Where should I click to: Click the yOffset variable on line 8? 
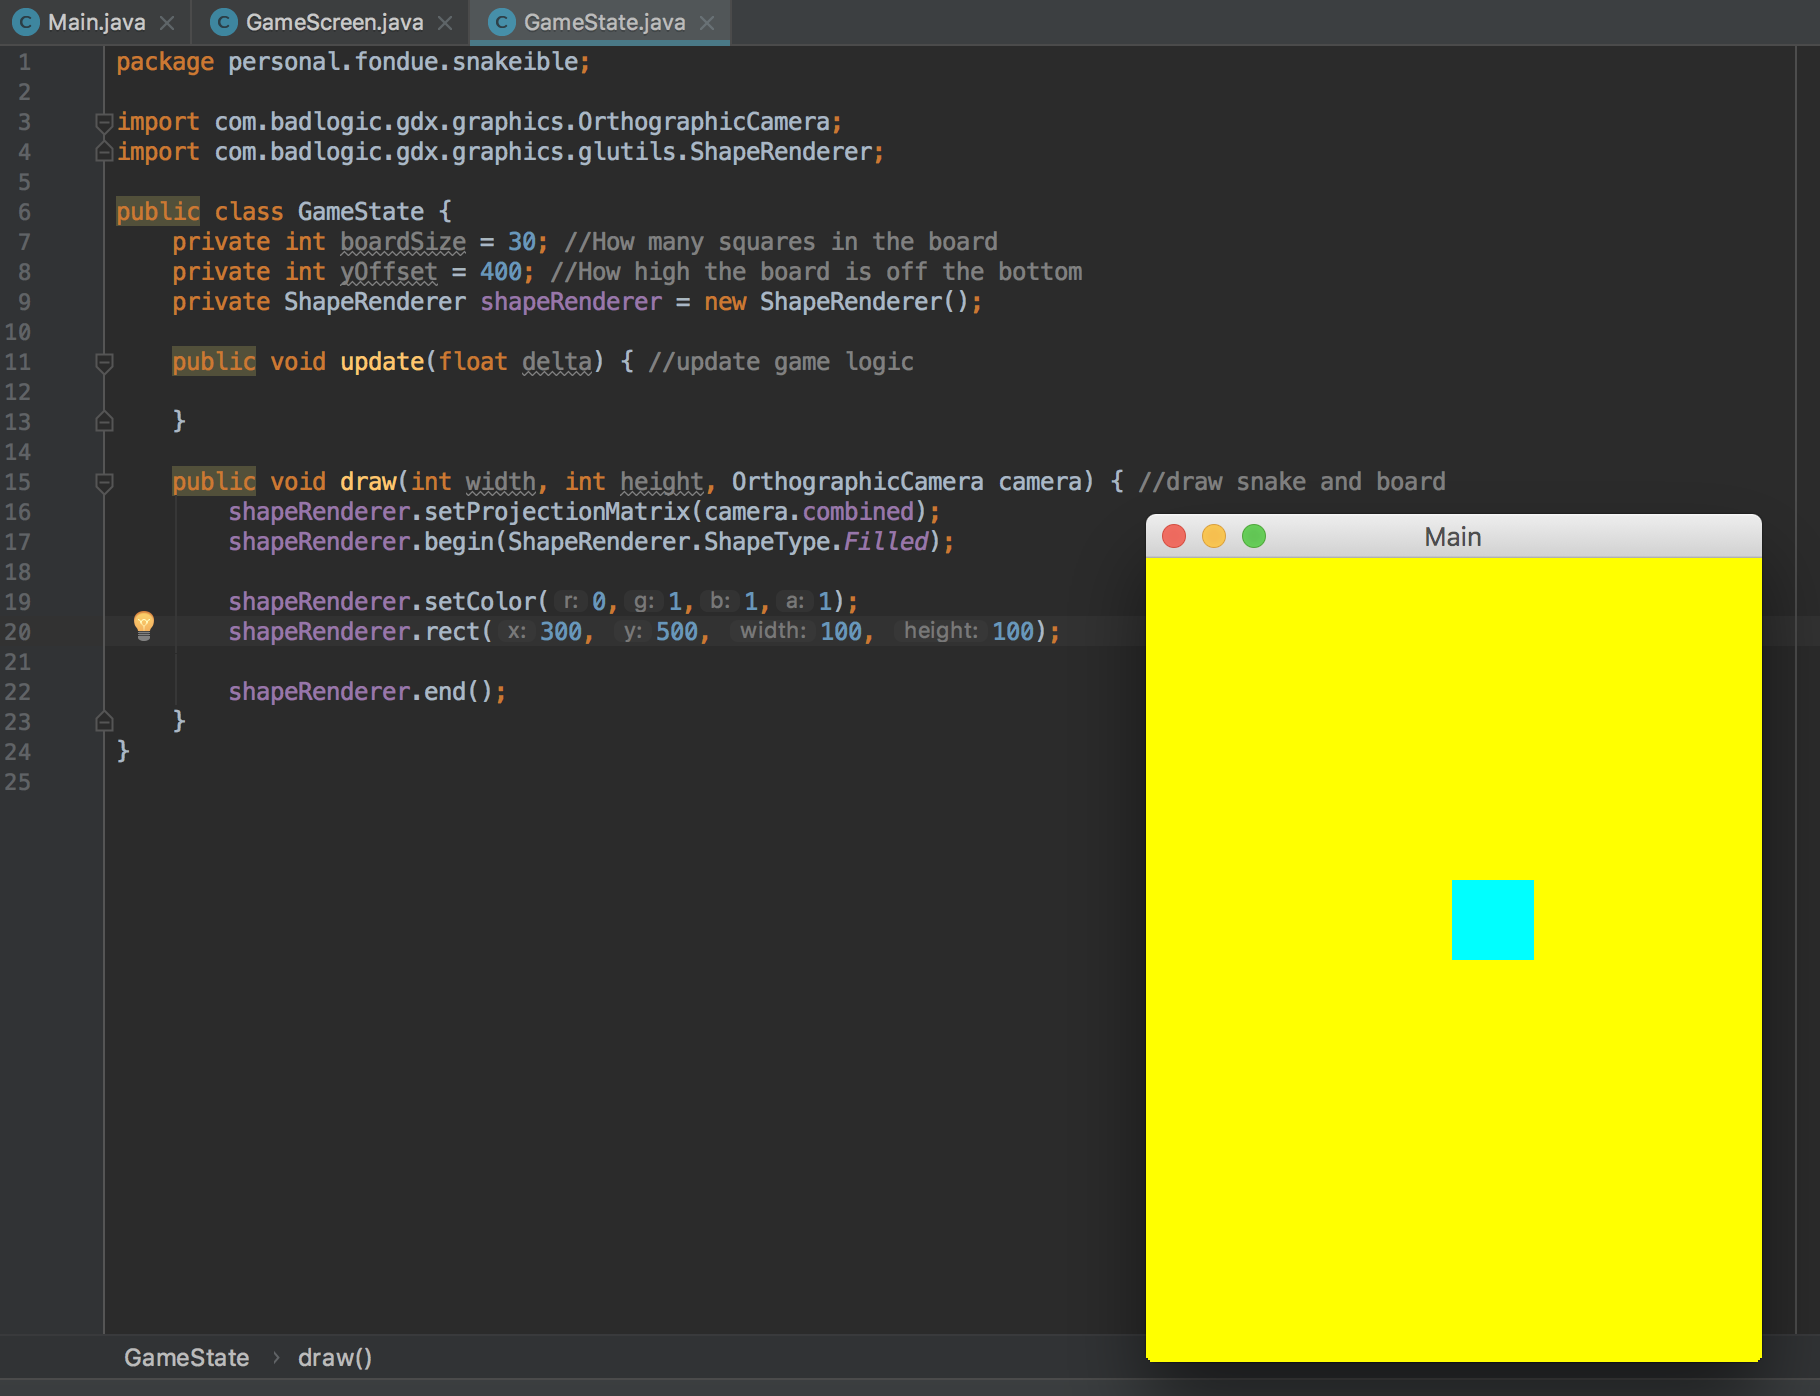(x=389, y=272)
